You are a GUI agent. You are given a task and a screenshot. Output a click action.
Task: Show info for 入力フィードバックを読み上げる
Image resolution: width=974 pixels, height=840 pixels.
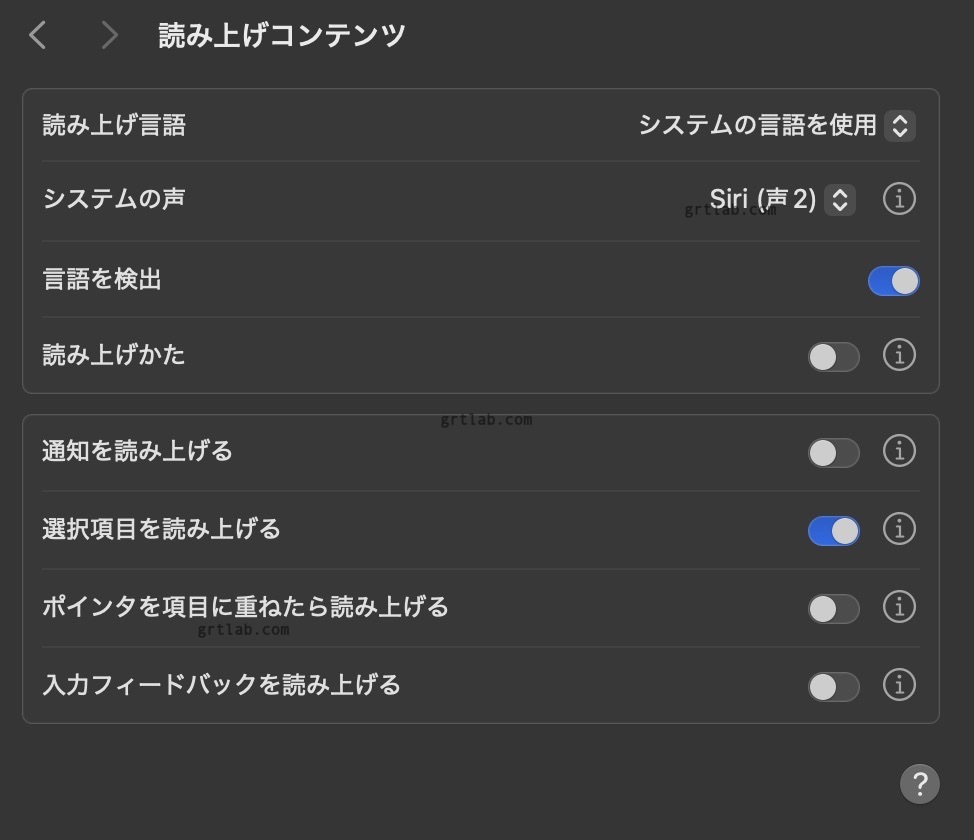899,685
